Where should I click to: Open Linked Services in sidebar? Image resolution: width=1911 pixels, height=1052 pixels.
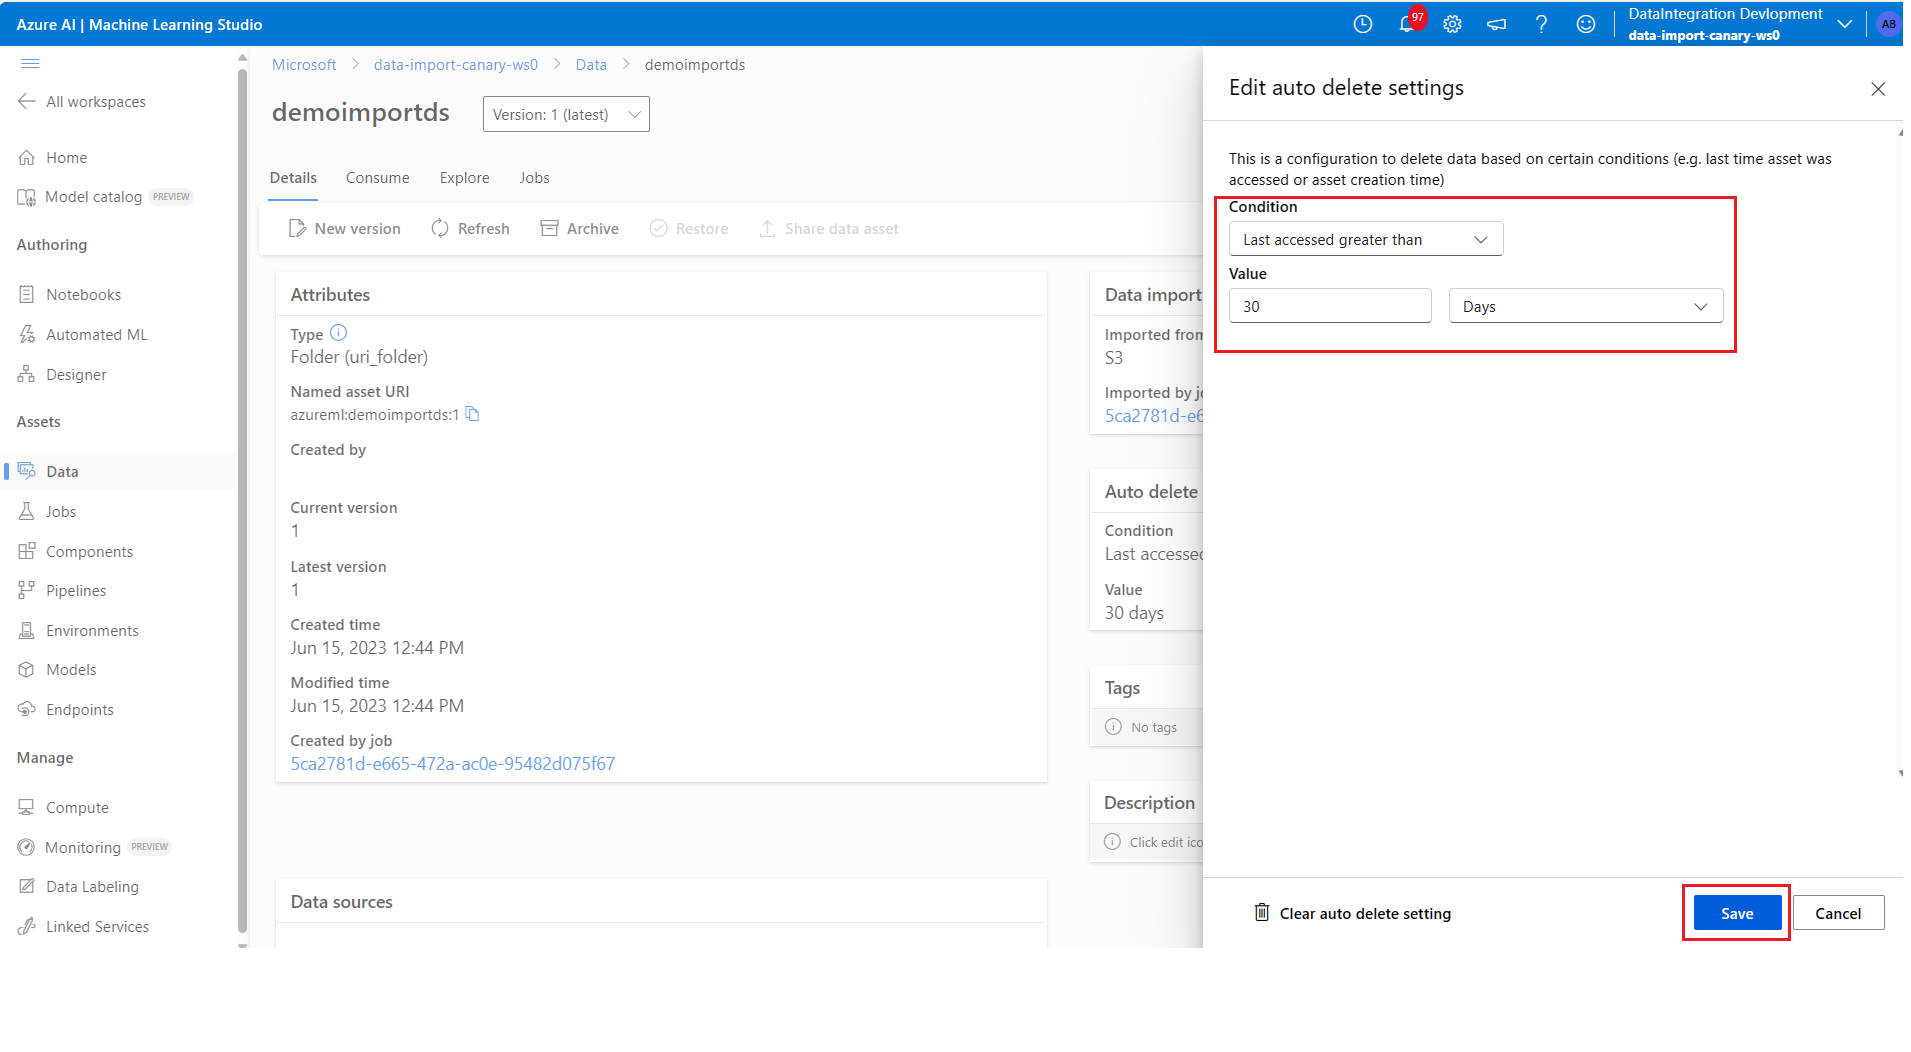[83, 927]
